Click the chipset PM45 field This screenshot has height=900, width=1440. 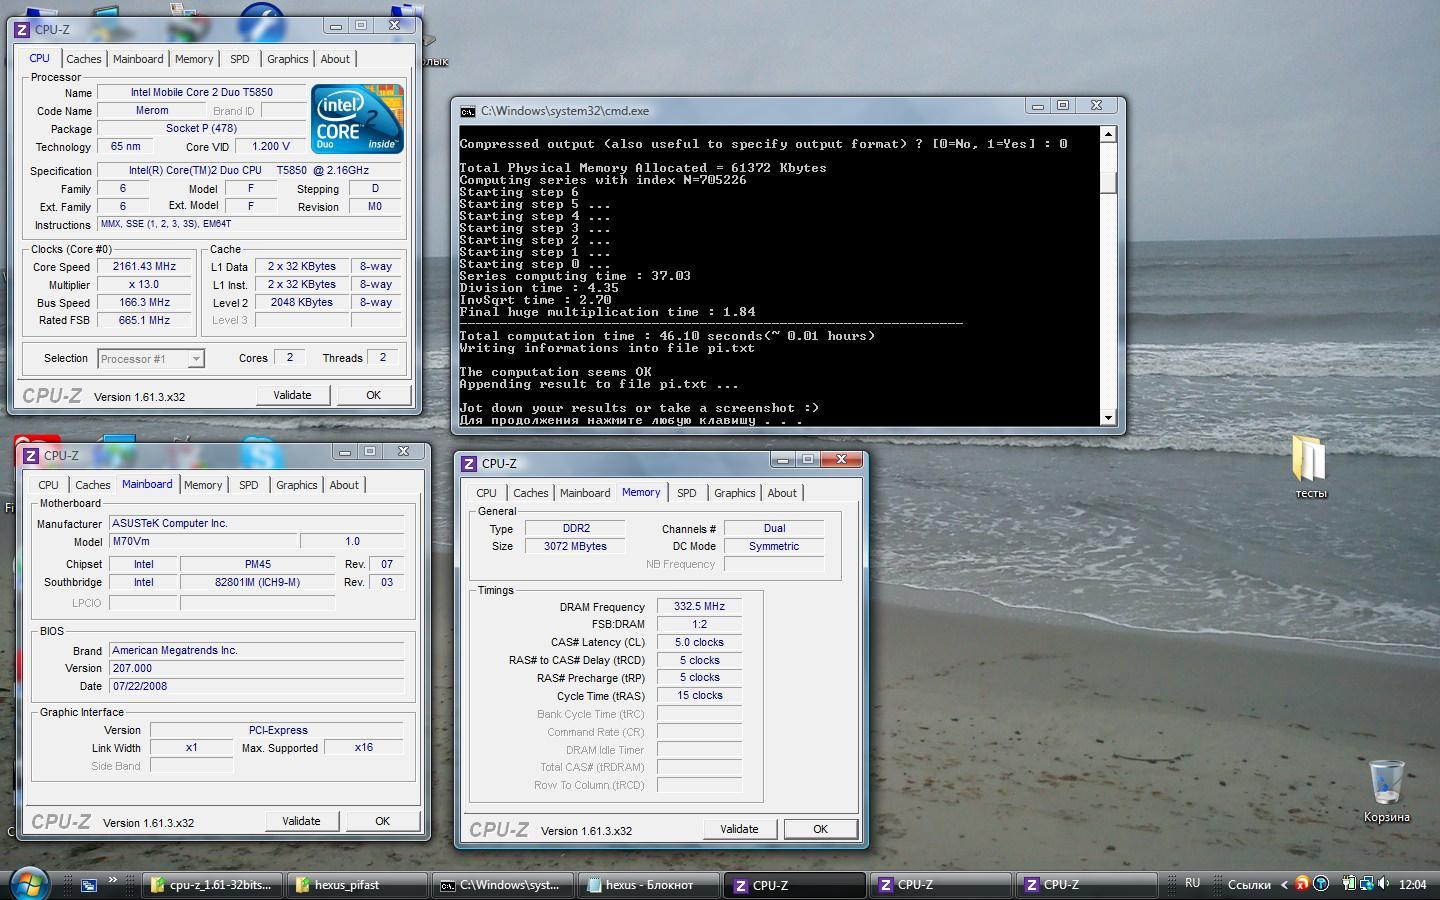point(257,564)
